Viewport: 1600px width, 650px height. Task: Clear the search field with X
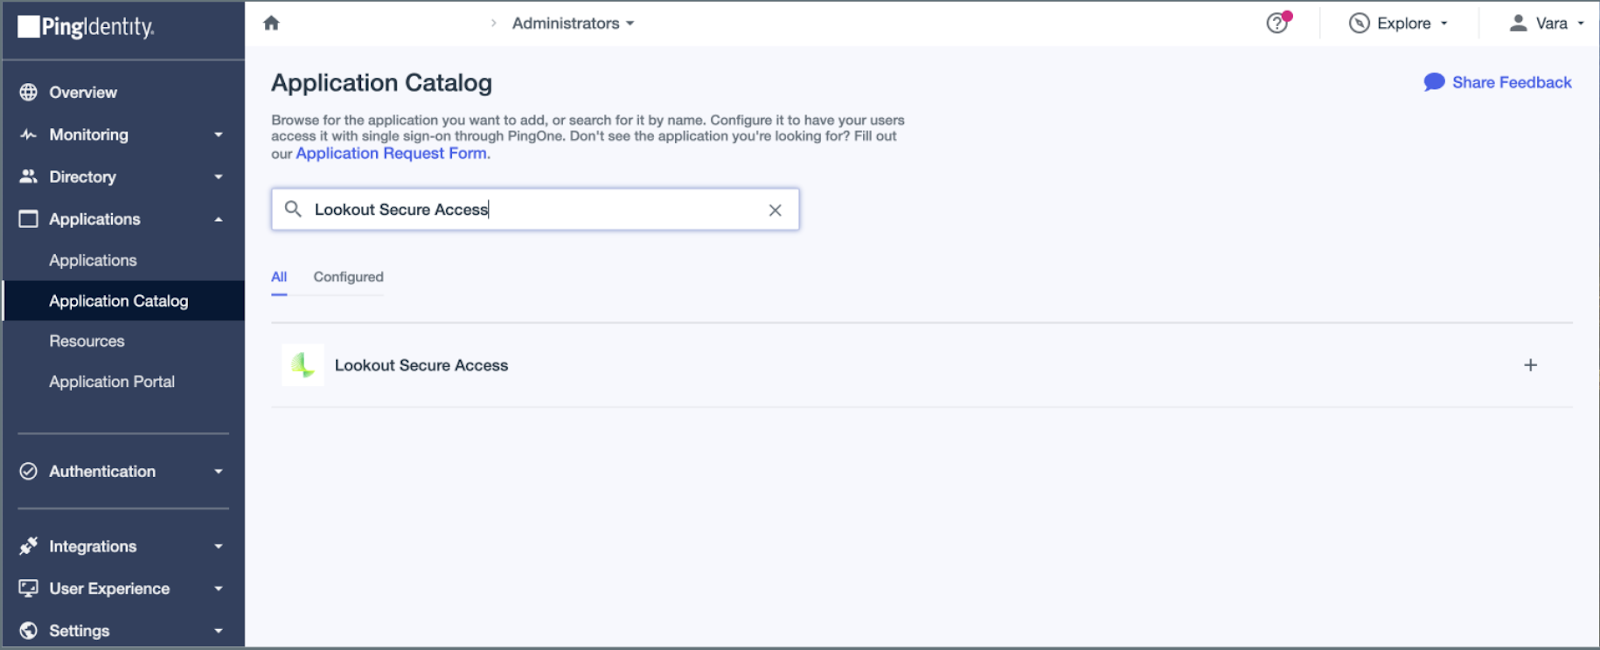(x=775, y=210)
